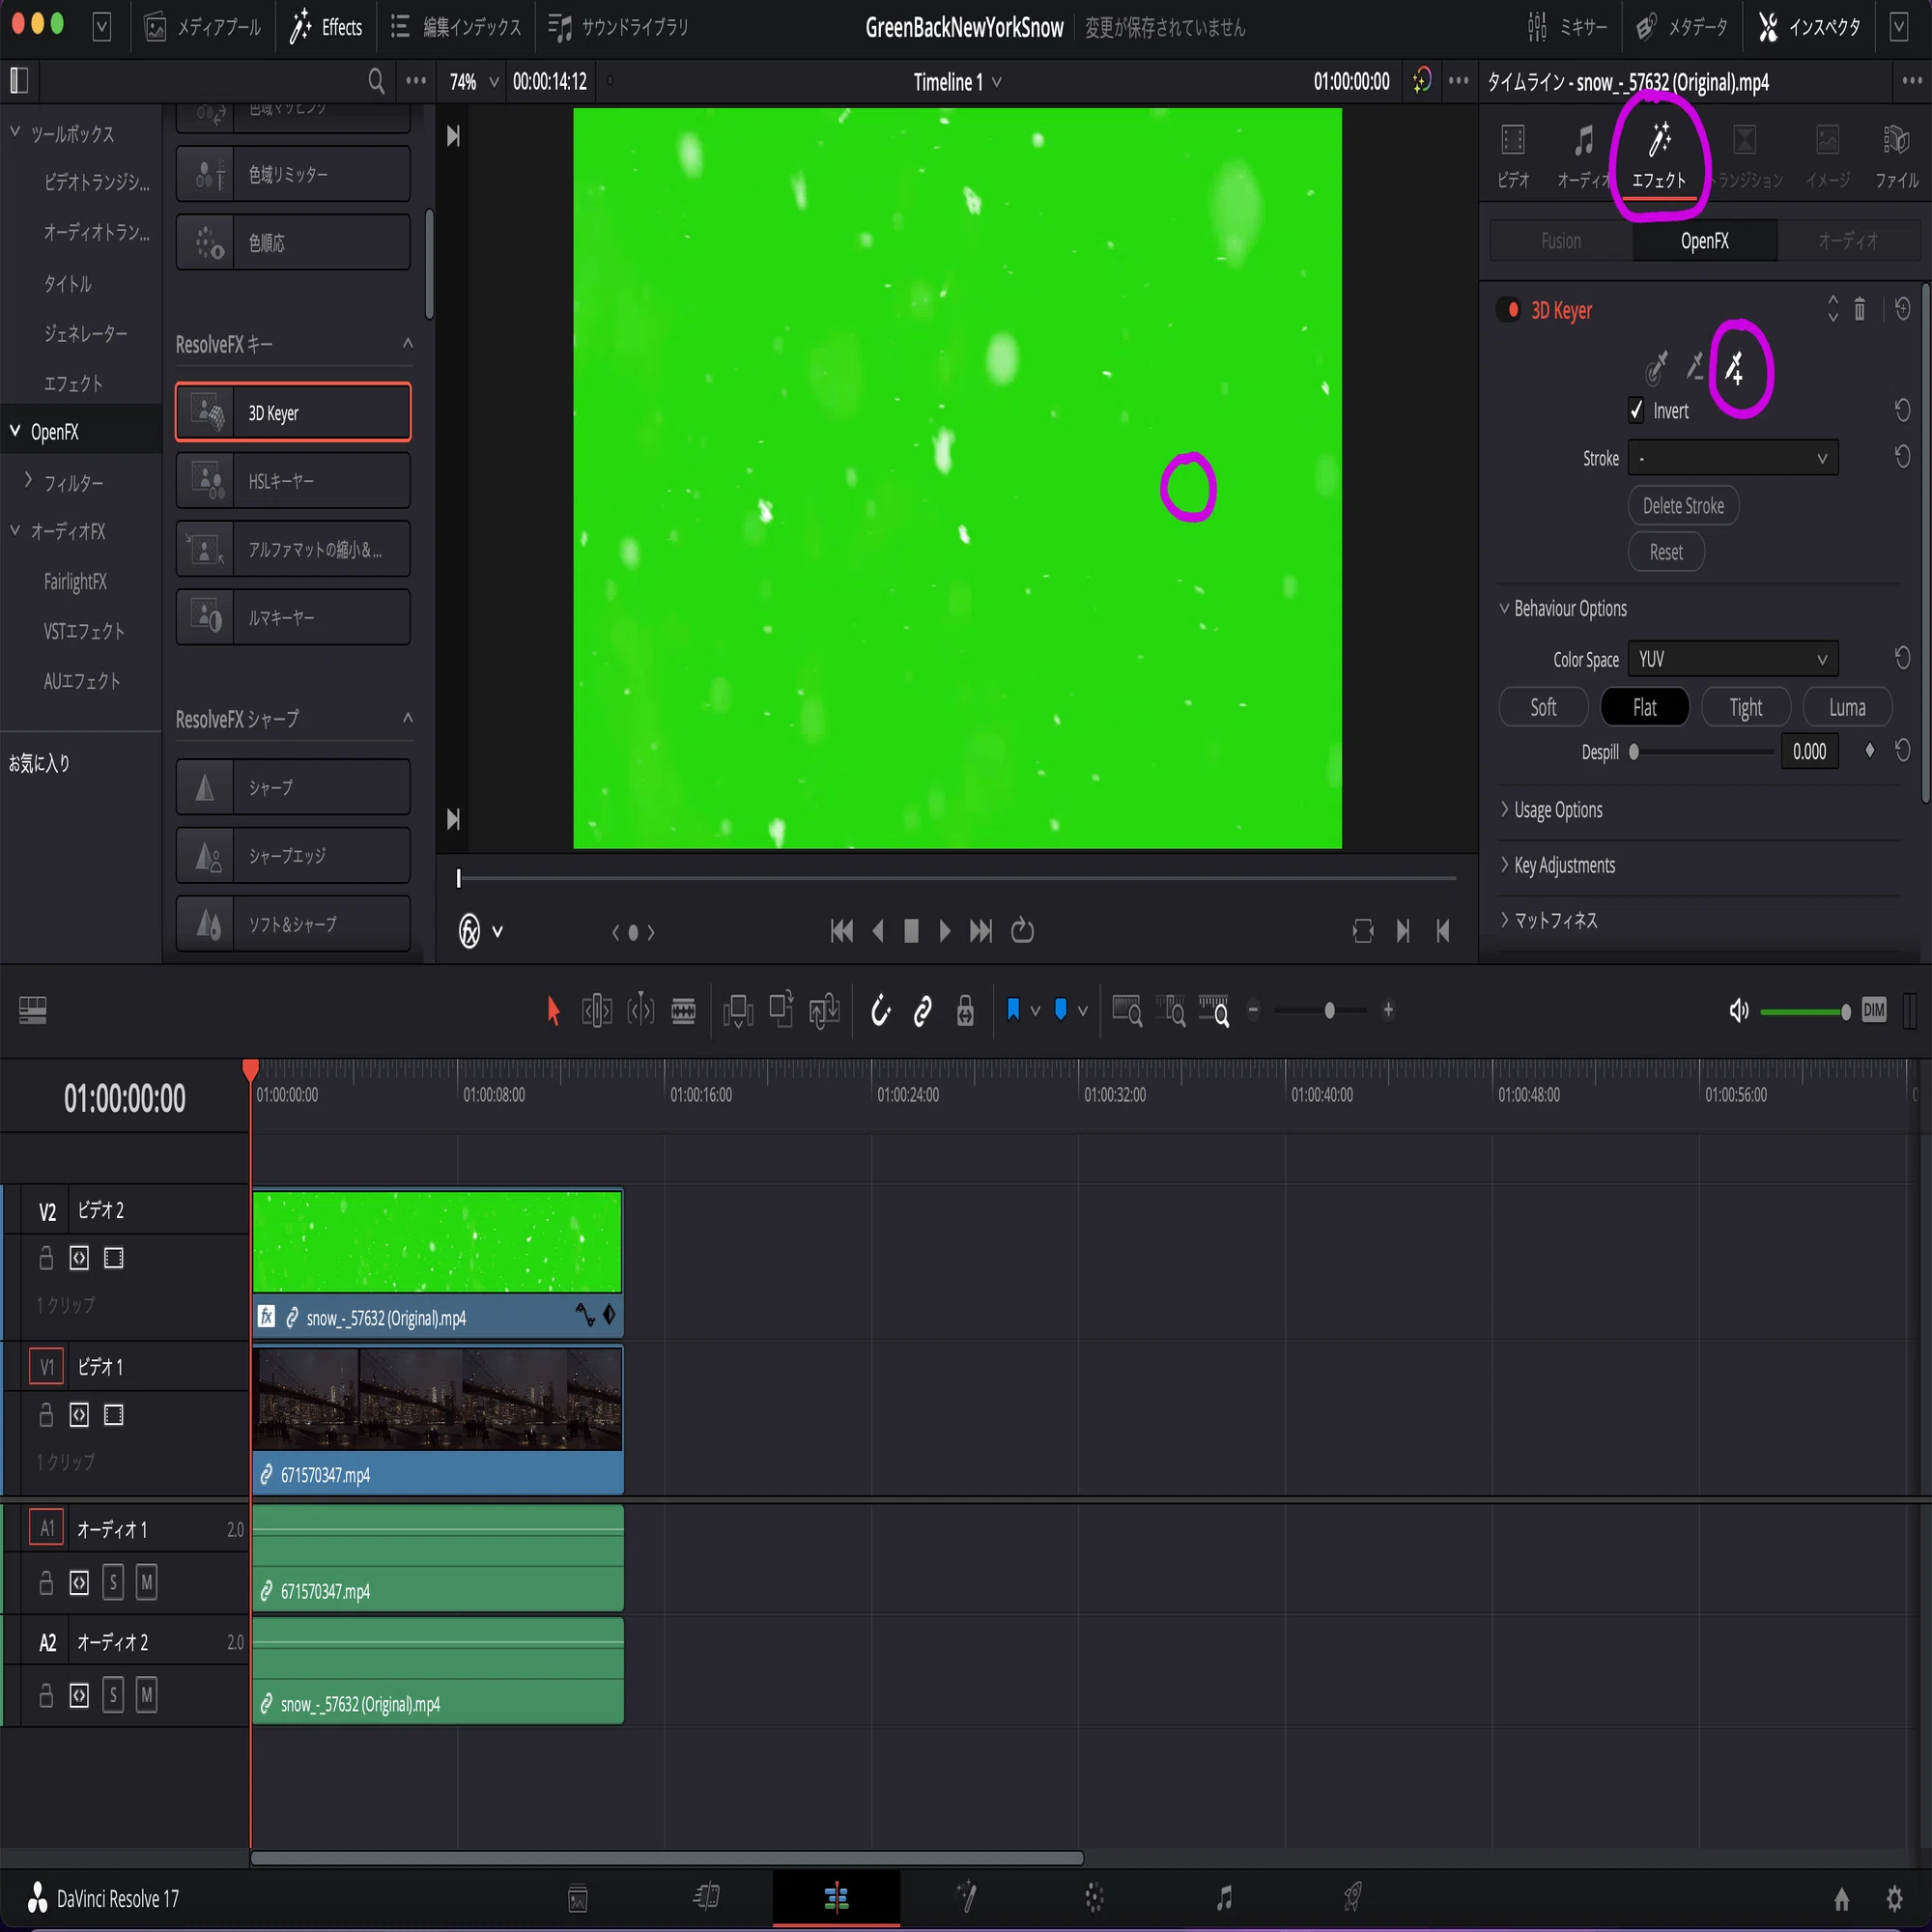Open the Sound Library panel
This screenshot has height=1932, width=1932.
[619, 27]
